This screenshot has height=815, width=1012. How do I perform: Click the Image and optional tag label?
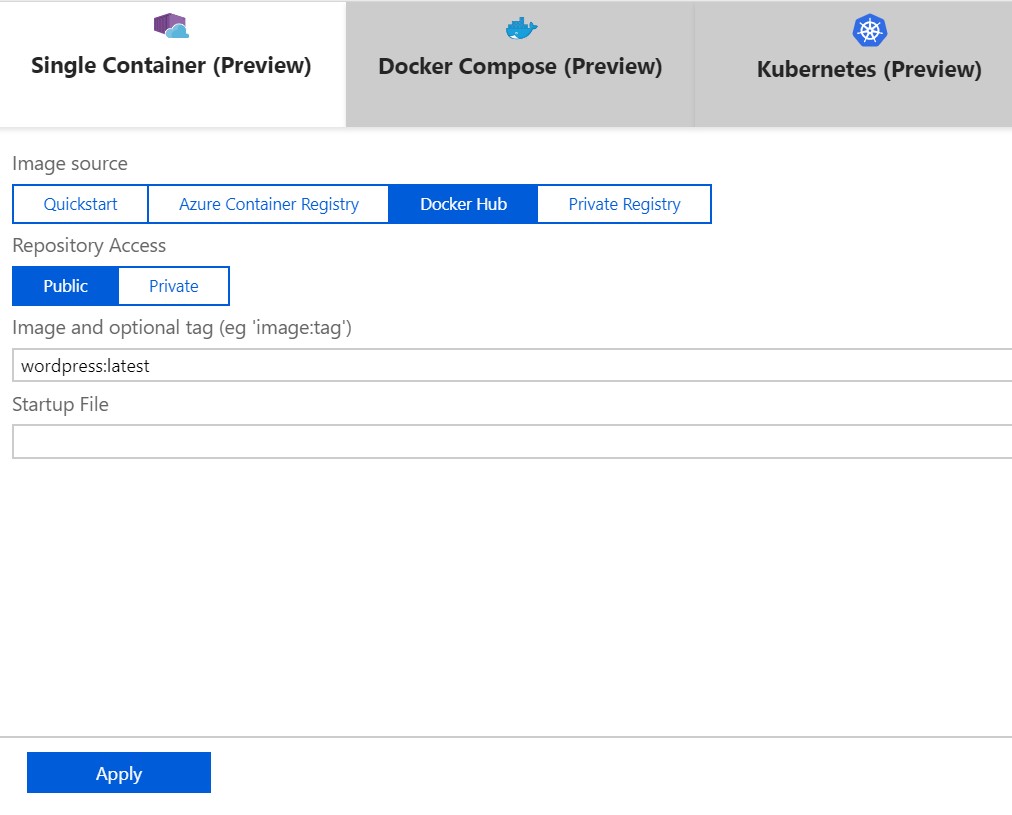click(x=181, y=327)
